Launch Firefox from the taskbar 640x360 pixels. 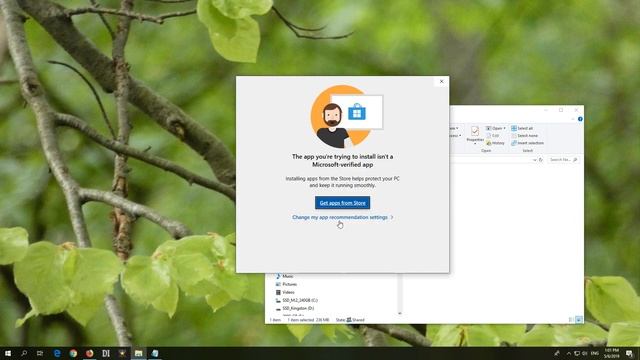(89, 353)
